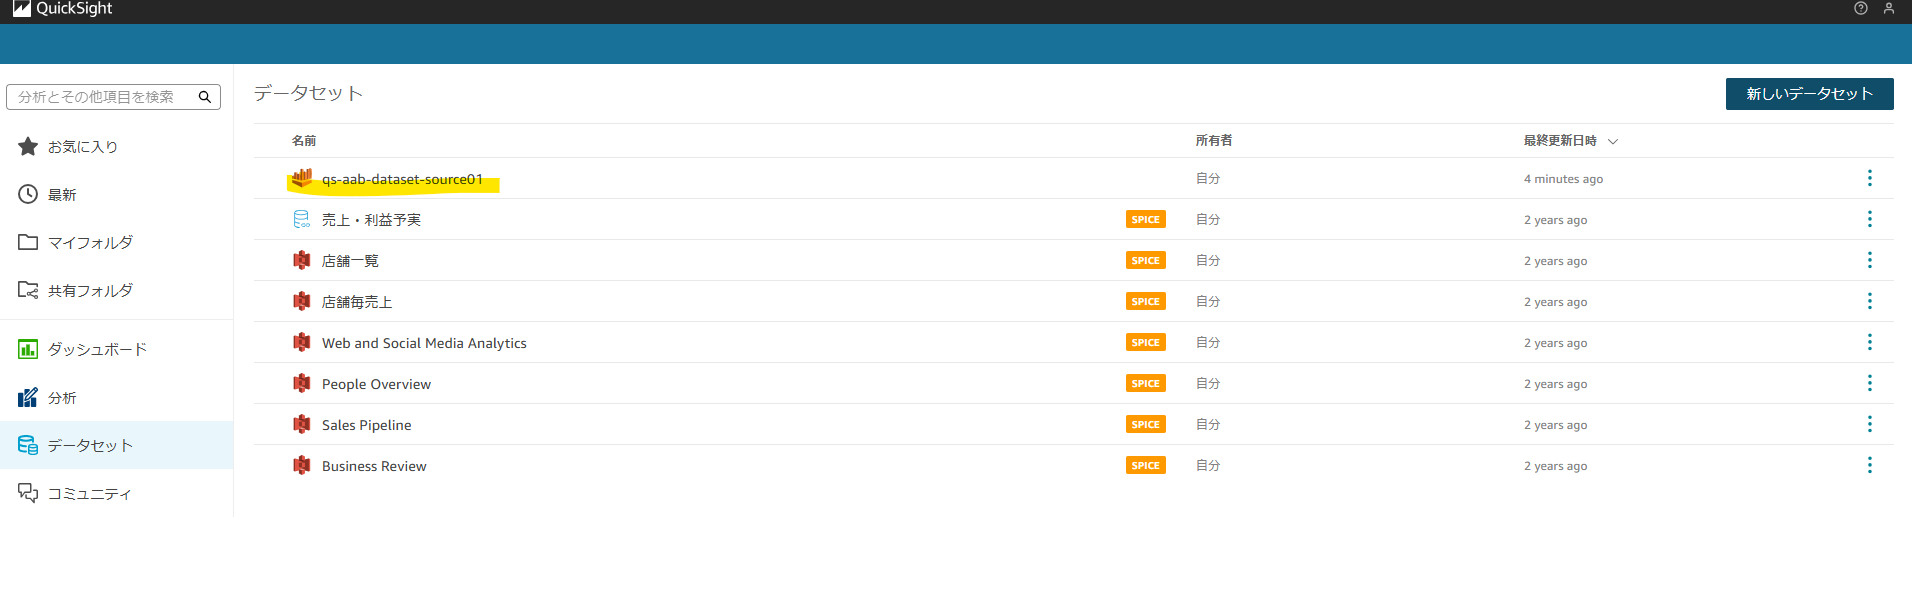This screenshot has height=592, width=1912.
Task: Open the three-dot menu for 店舗毎売上
Action: tap(1869, 301)
